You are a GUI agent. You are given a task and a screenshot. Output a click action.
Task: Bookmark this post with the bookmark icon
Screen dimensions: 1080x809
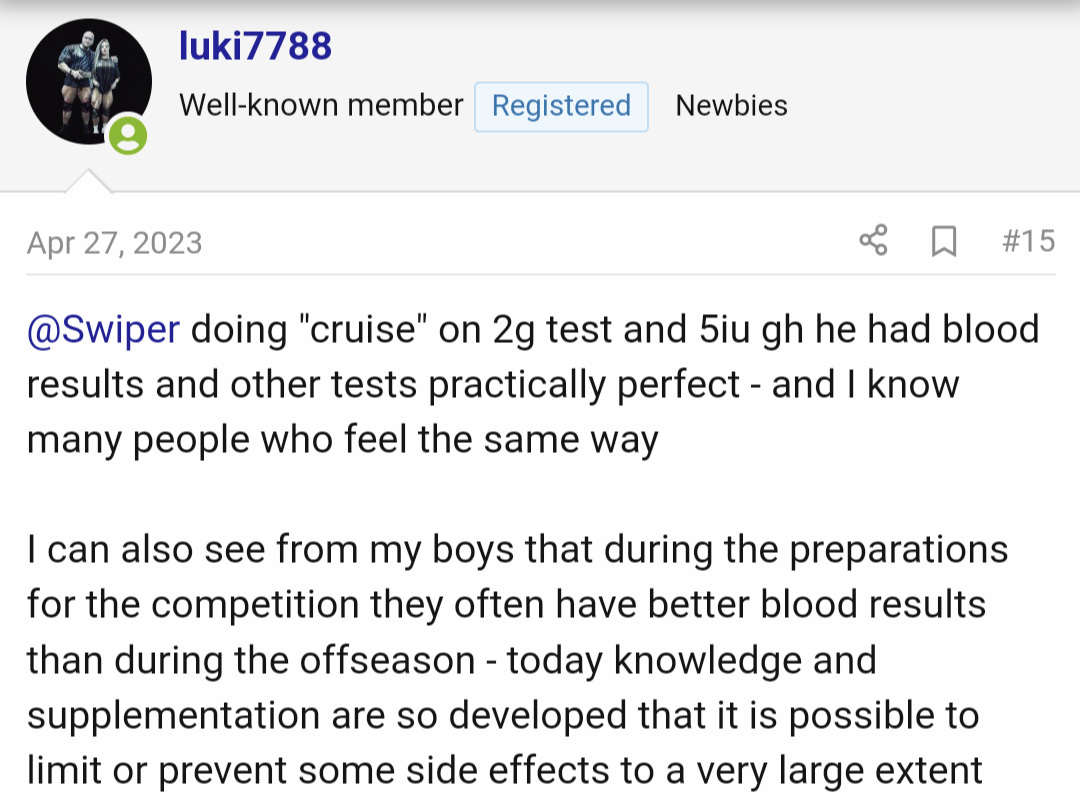pyautogui.click(x=943, y=241)
